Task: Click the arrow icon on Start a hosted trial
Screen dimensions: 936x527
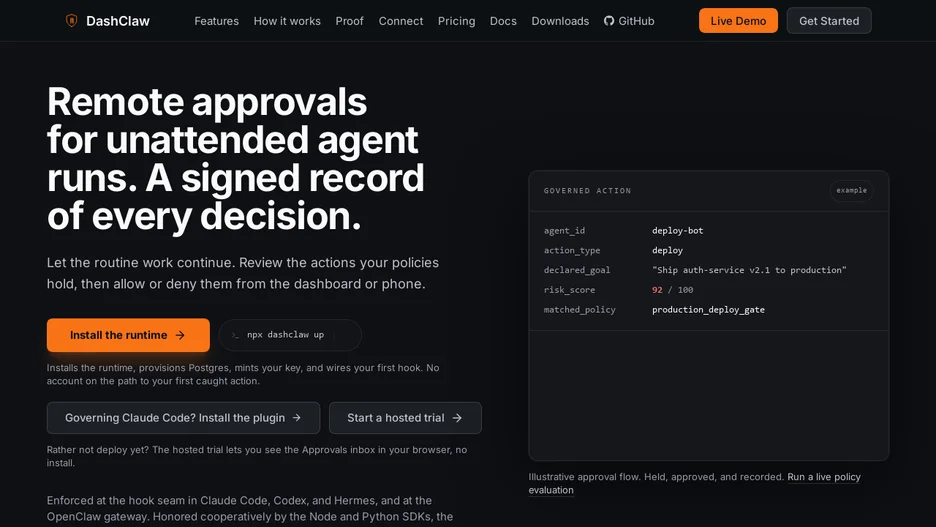Action: coord(457,418)
